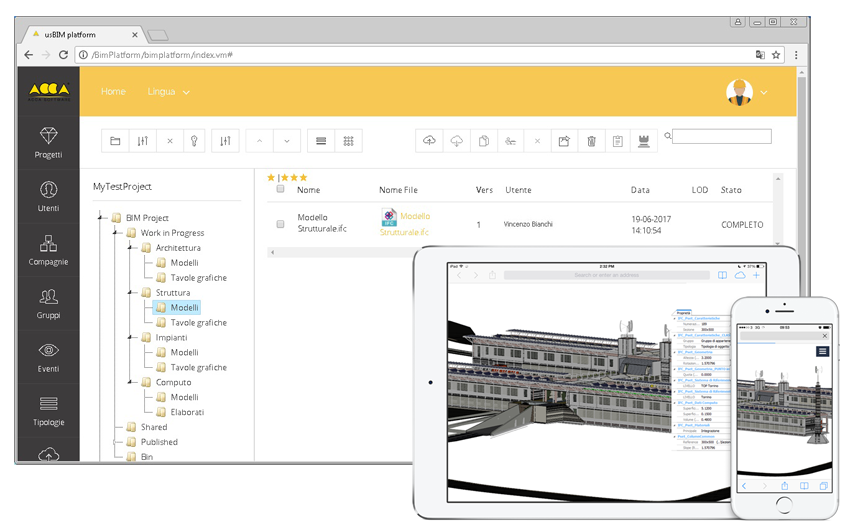Click the sliders icon beside the folder icon
850x529 pixels.
tap(143, 141)
